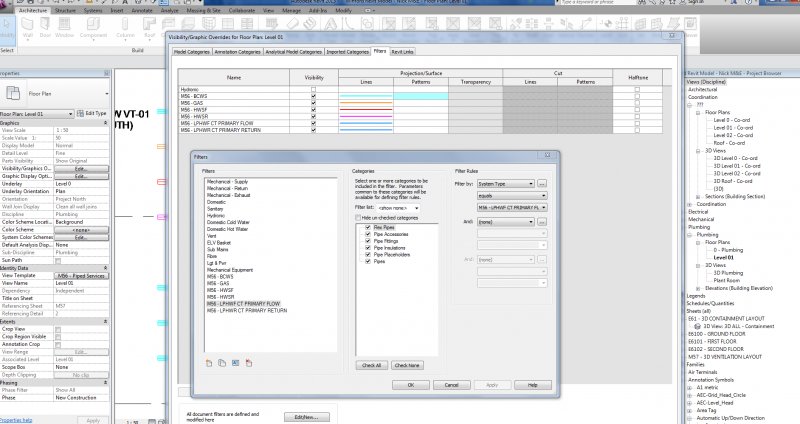The image size is (800, 424).
Task: Select Domestic Cold Water in filters list
Action: [x=228, y=222]
